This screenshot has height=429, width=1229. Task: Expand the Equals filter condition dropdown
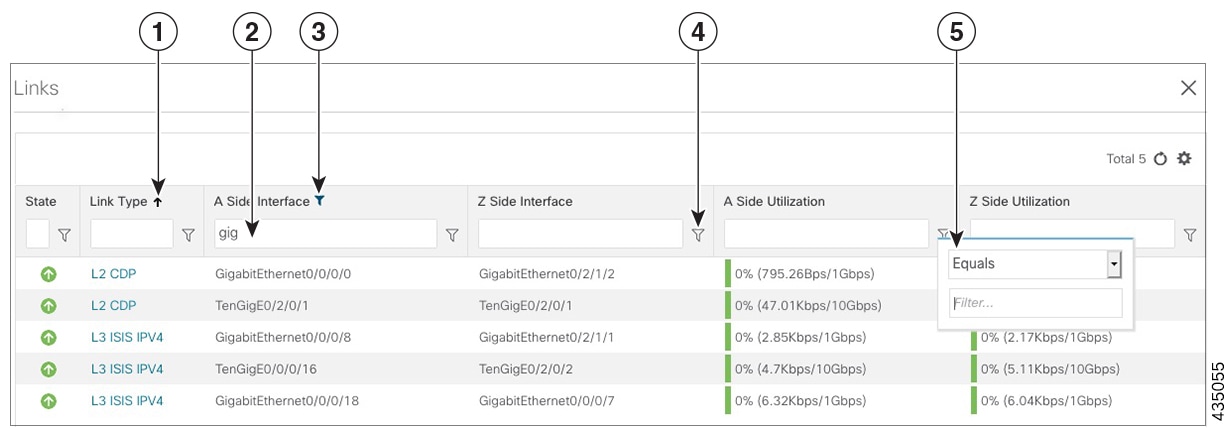coord(1114,264)
